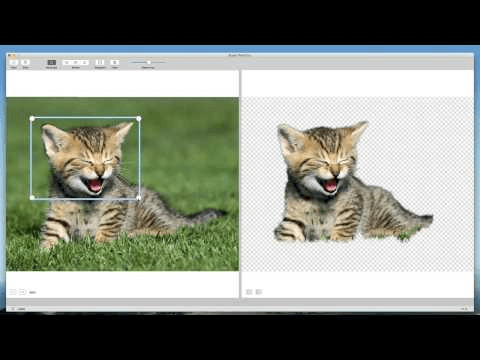Click the top-left handle of the selection rectangle
Image resolution: width=480 pixels, height=360 pixels.
pyautogui.click(x=32, y=118)
